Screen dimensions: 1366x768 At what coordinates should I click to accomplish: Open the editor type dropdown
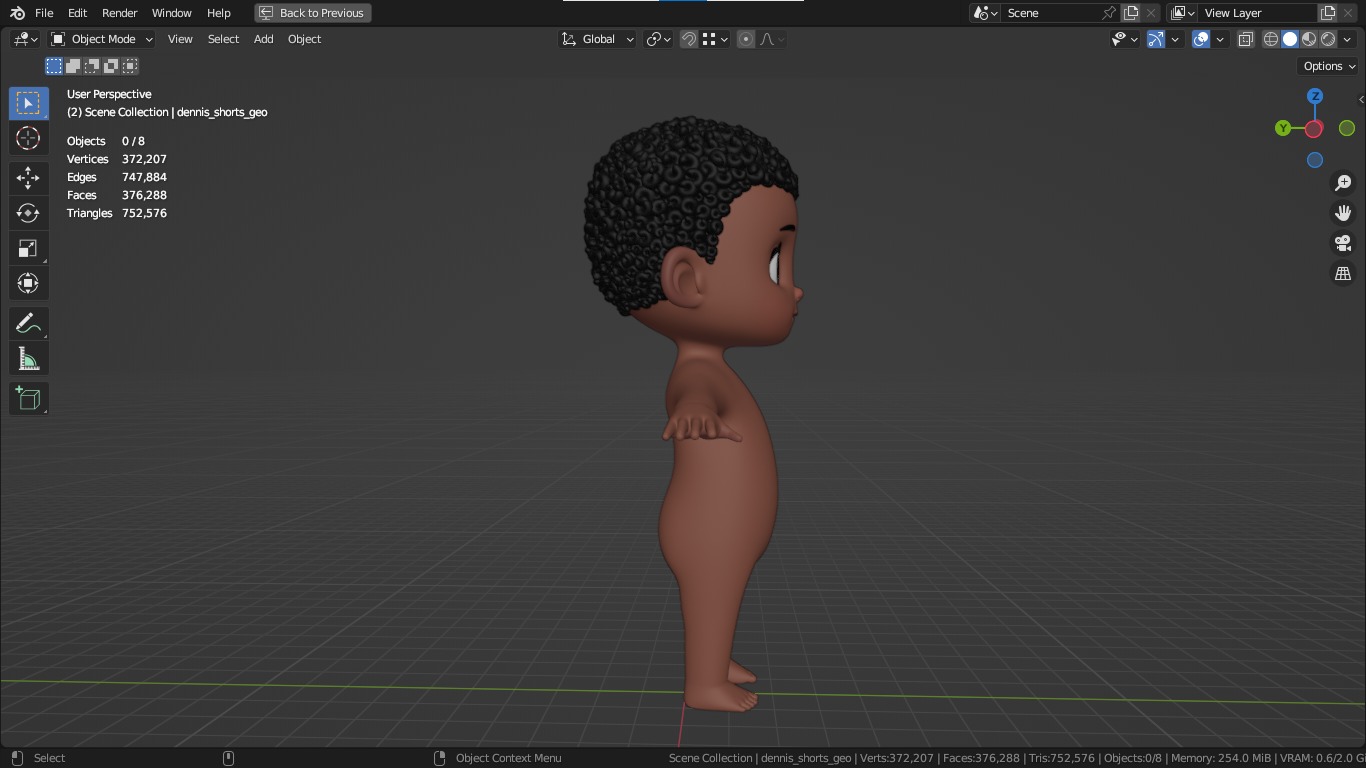click(25, 39)
